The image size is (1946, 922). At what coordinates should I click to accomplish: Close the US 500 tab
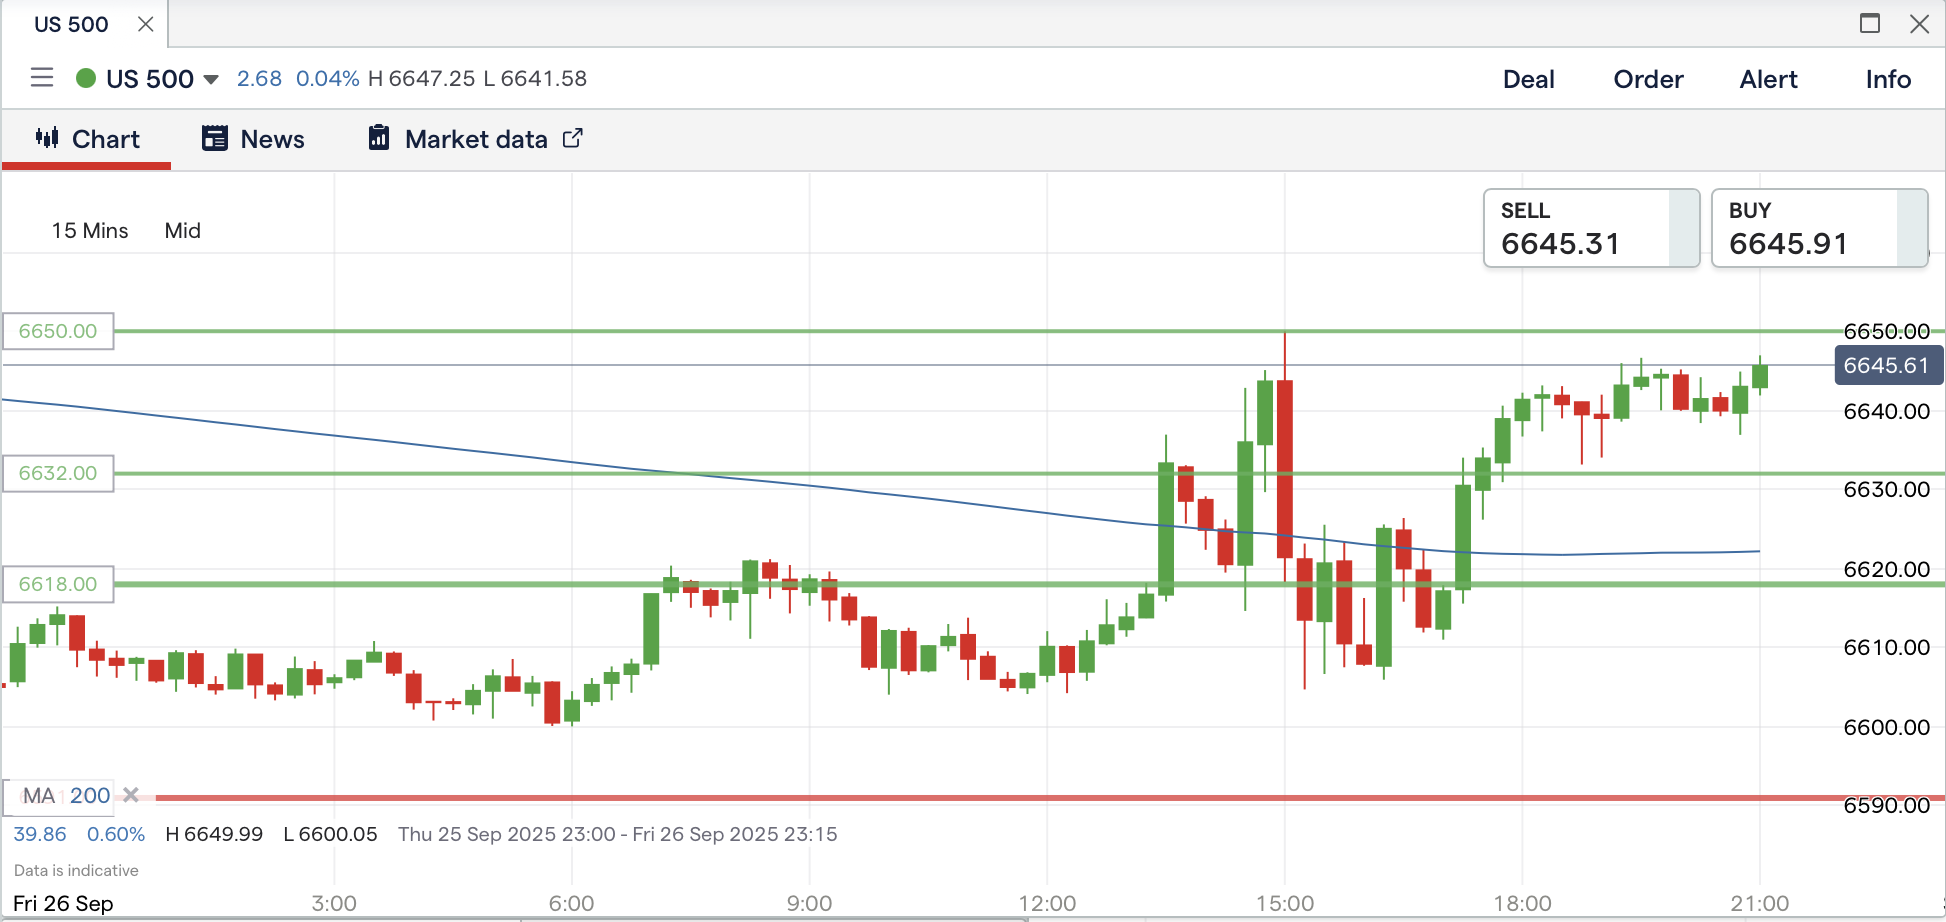click(146, 24)
